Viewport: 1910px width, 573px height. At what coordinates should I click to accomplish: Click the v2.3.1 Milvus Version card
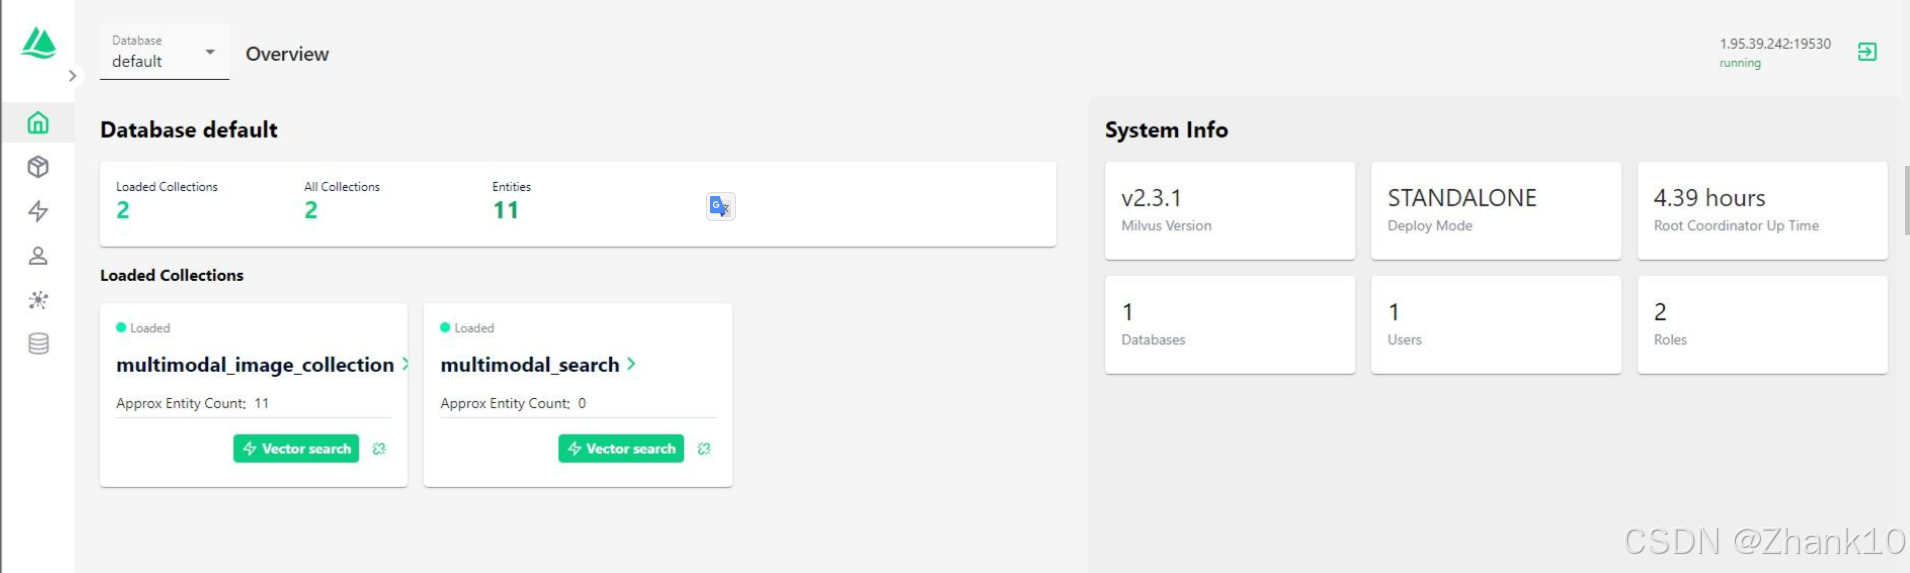pyautogui.click(x=1230, y=211)
